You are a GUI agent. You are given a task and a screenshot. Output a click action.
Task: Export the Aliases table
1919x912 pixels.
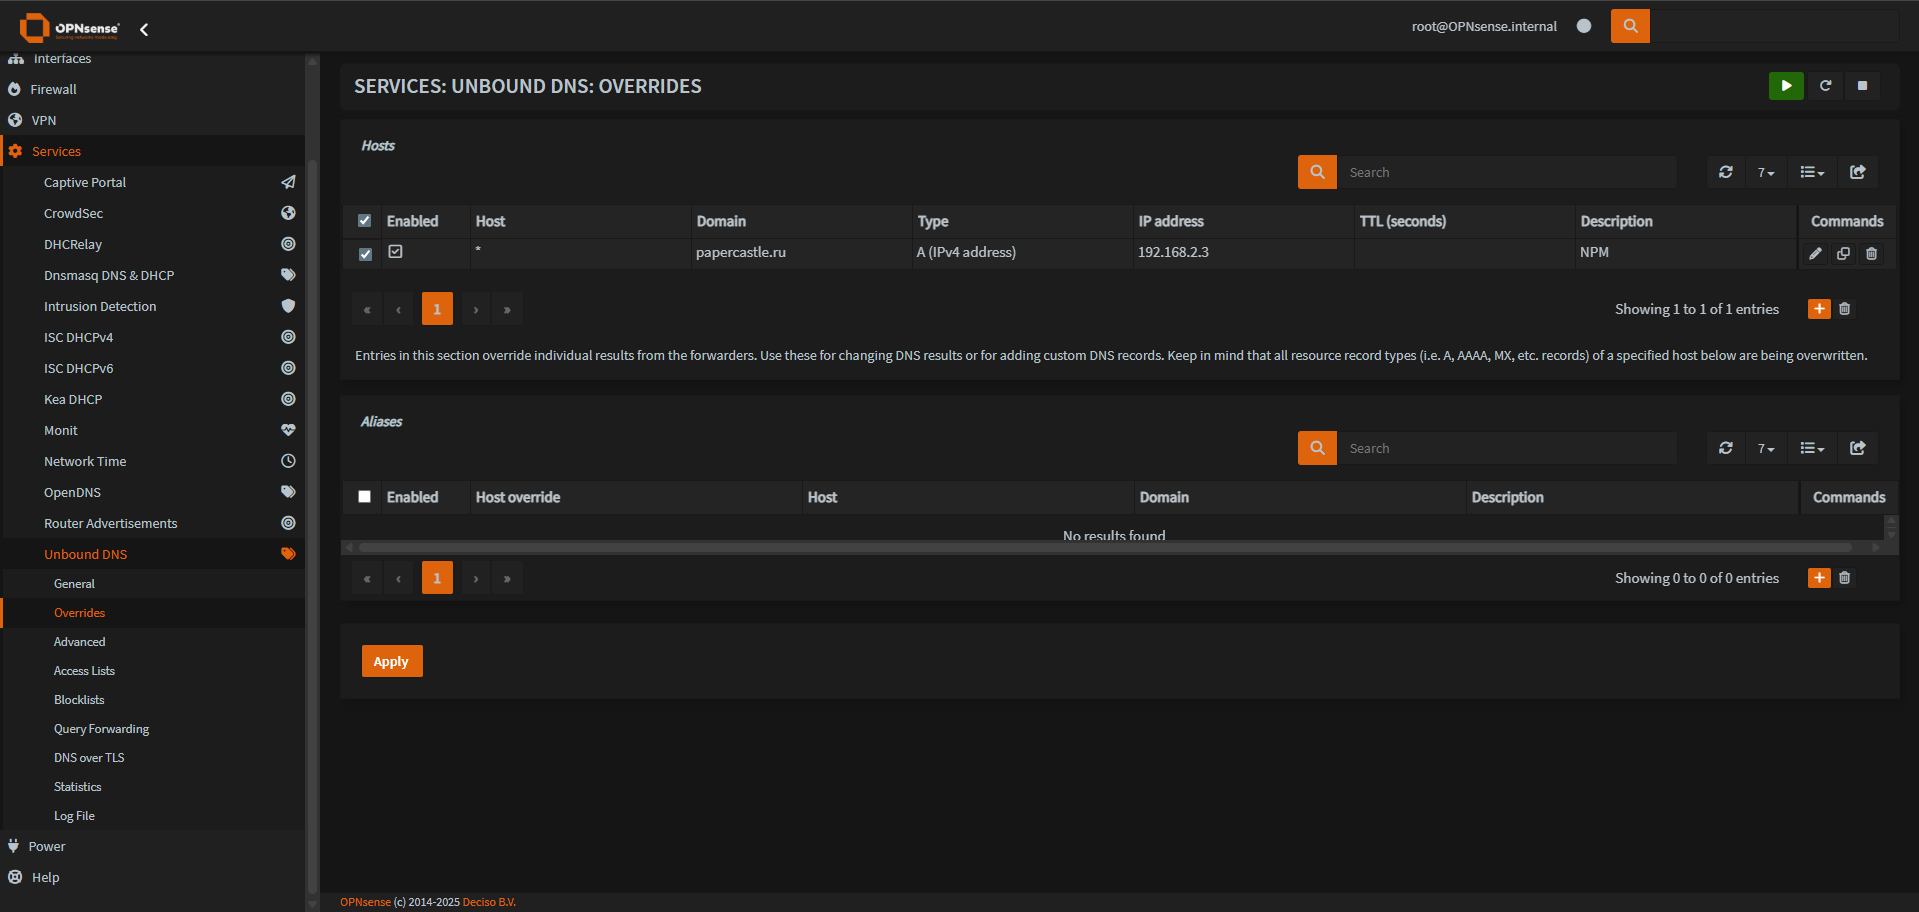(1857, 448)
